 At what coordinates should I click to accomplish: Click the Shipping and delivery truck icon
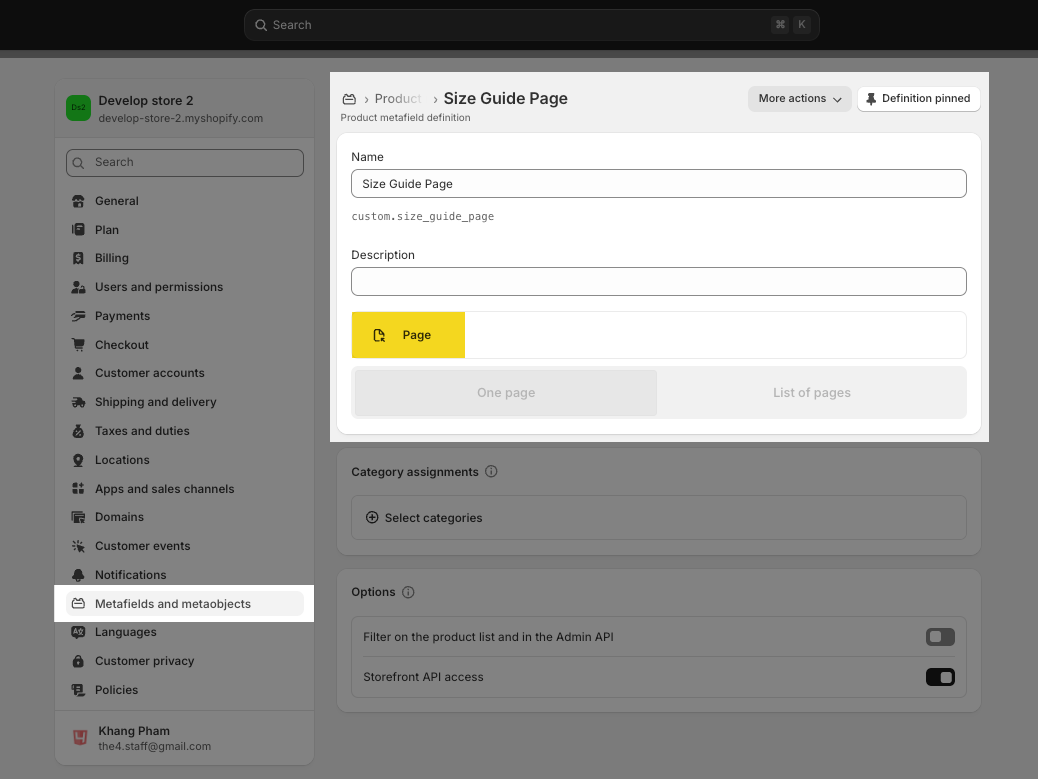point(78,402)
